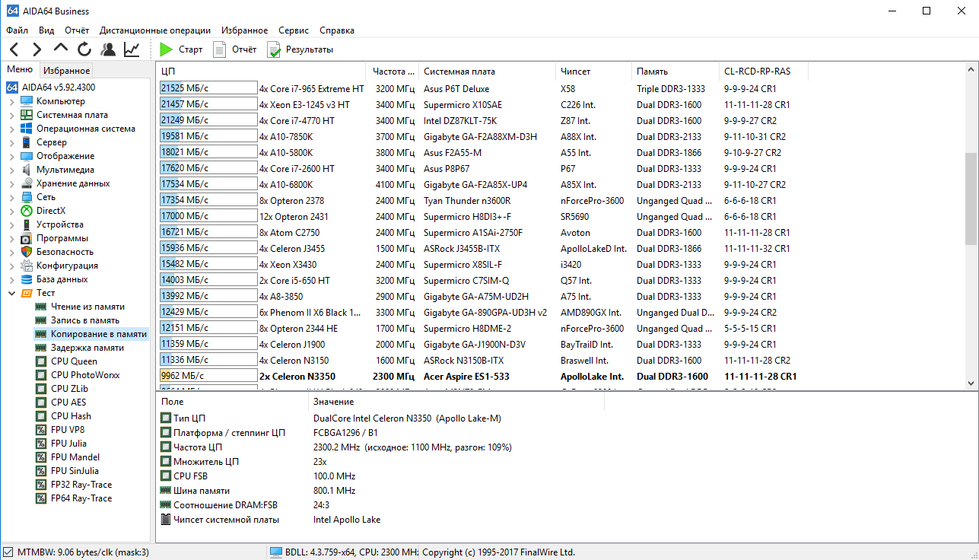979x560 pixels.
Task: Click the Refresh icon in toolbar
Action: 84,49
